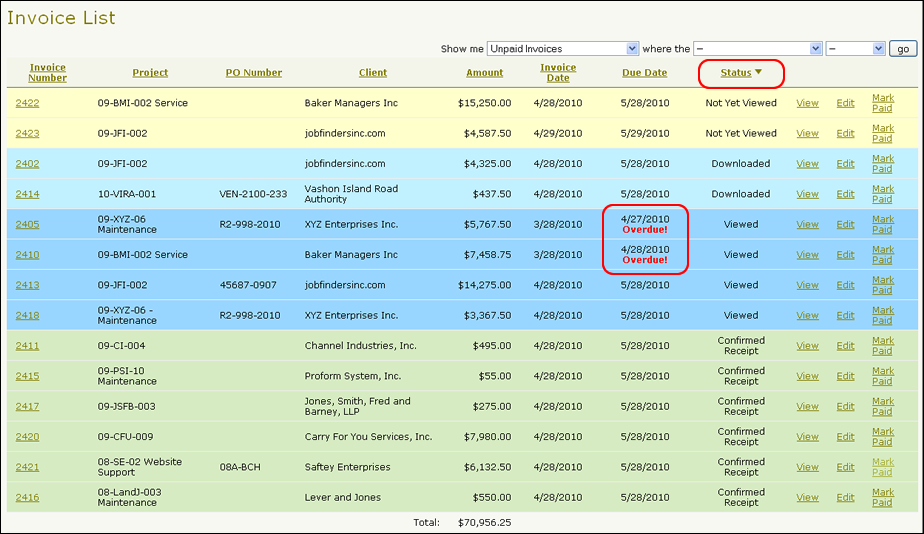This screenshot has width=924, height=534.
Task: View invoice 2411 Channel Industries
Action: pyautogui.click(x=807, y=346)
